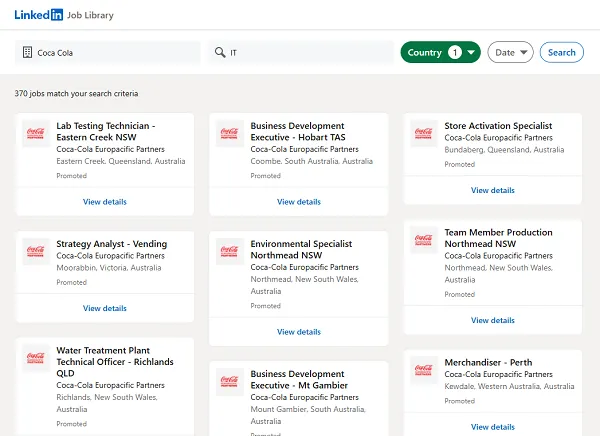
Task: Open Merchandiser - Perth job title
Action: [488, 362]
